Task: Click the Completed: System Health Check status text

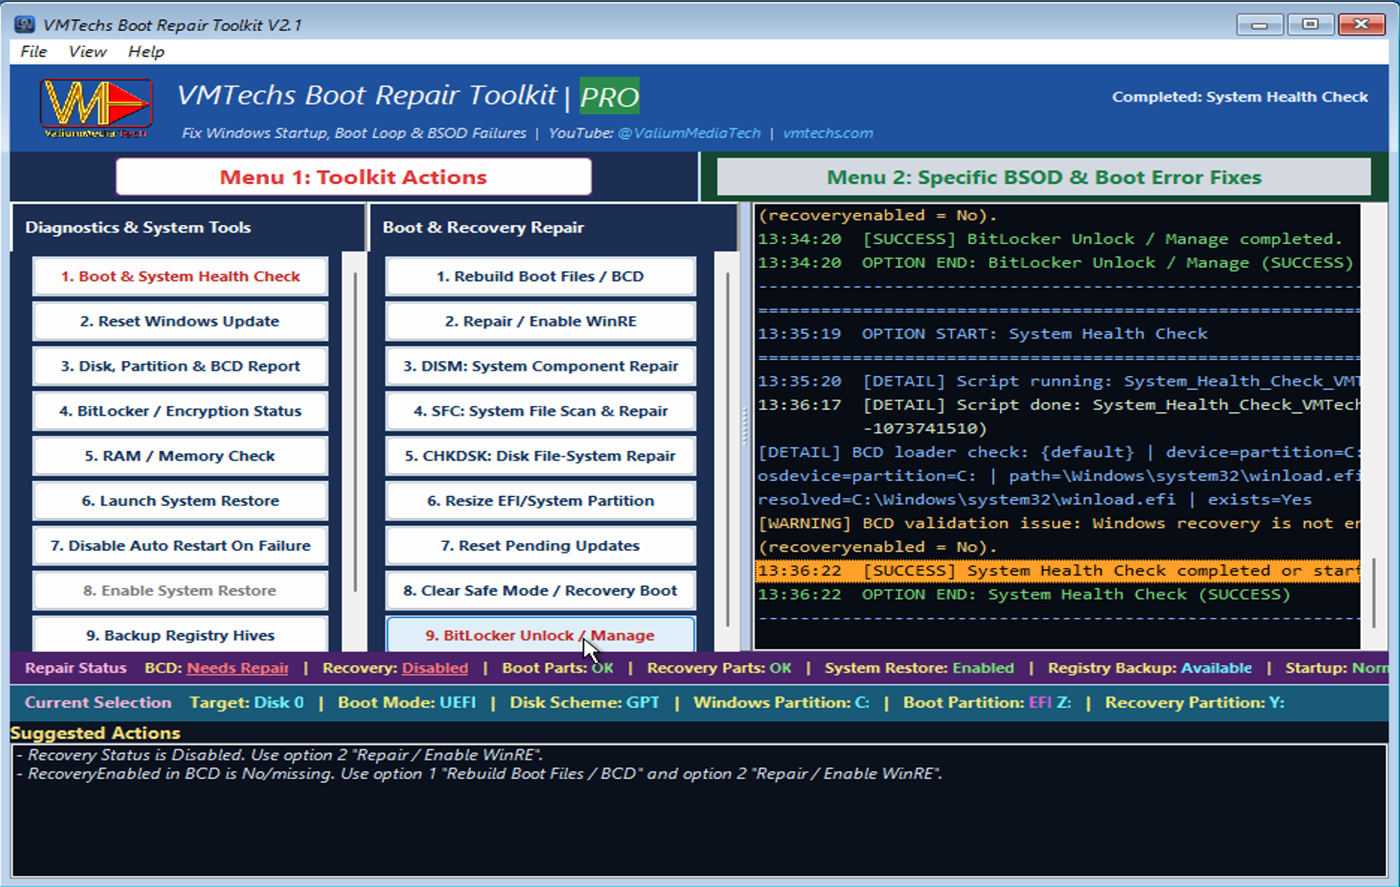Action: 1240,97
